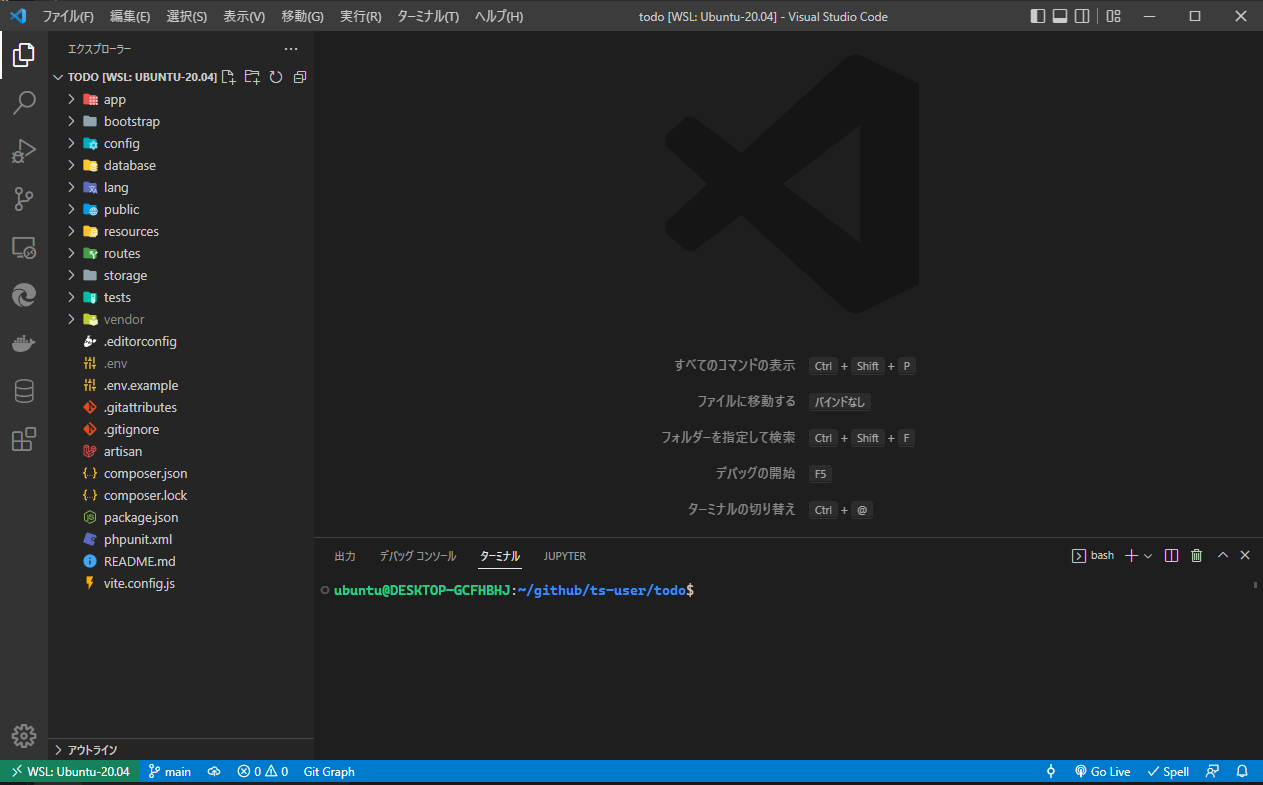The width and height of the screenshot is (1263, 785).
Task: Switch to the 出力 output tab
Action: 345,555
